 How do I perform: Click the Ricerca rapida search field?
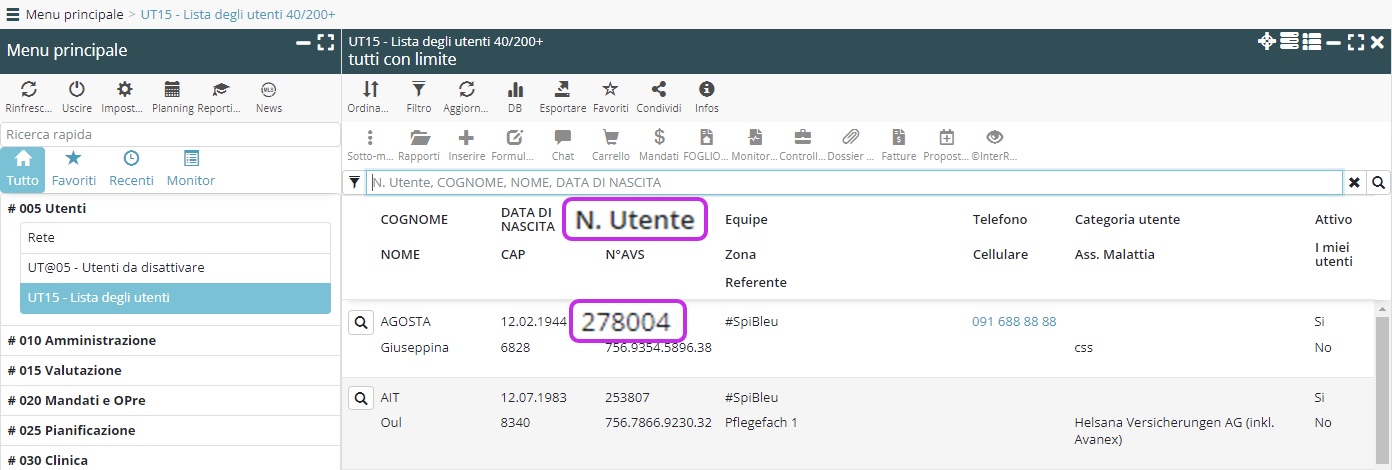170,134
